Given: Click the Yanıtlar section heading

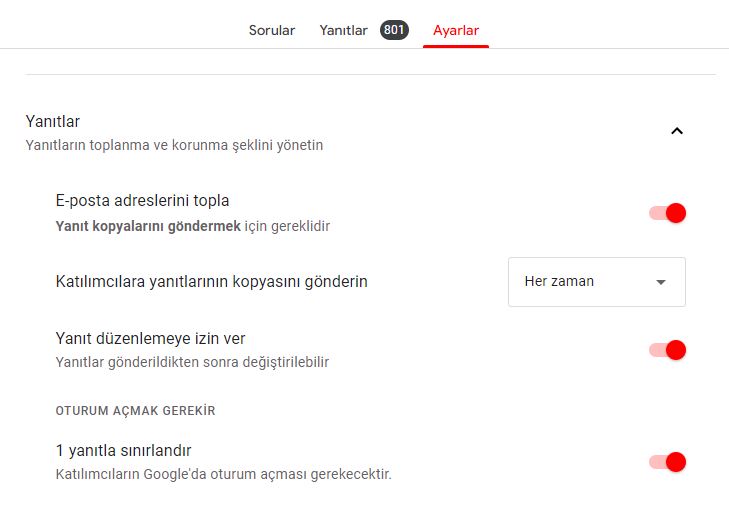Looking at the screenshot, I should pyautogui.click(x=52, y=121).
